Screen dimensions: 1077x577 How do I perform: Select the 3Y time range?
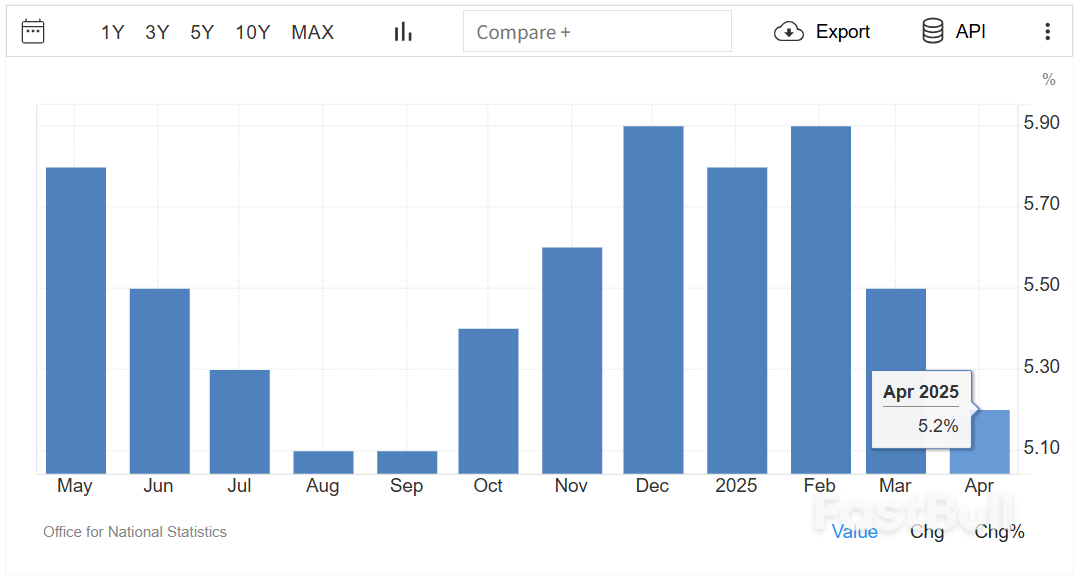pyautogui.click(x=157, y=32)
